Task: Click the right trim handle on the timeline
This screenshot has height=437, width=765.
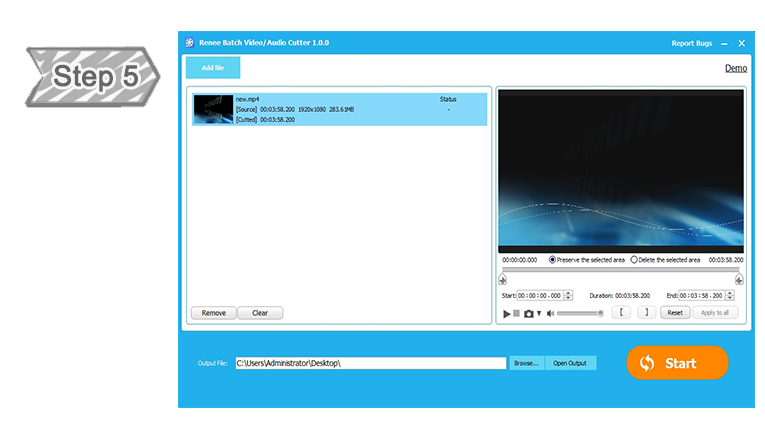Action: [x=739, y=280]
